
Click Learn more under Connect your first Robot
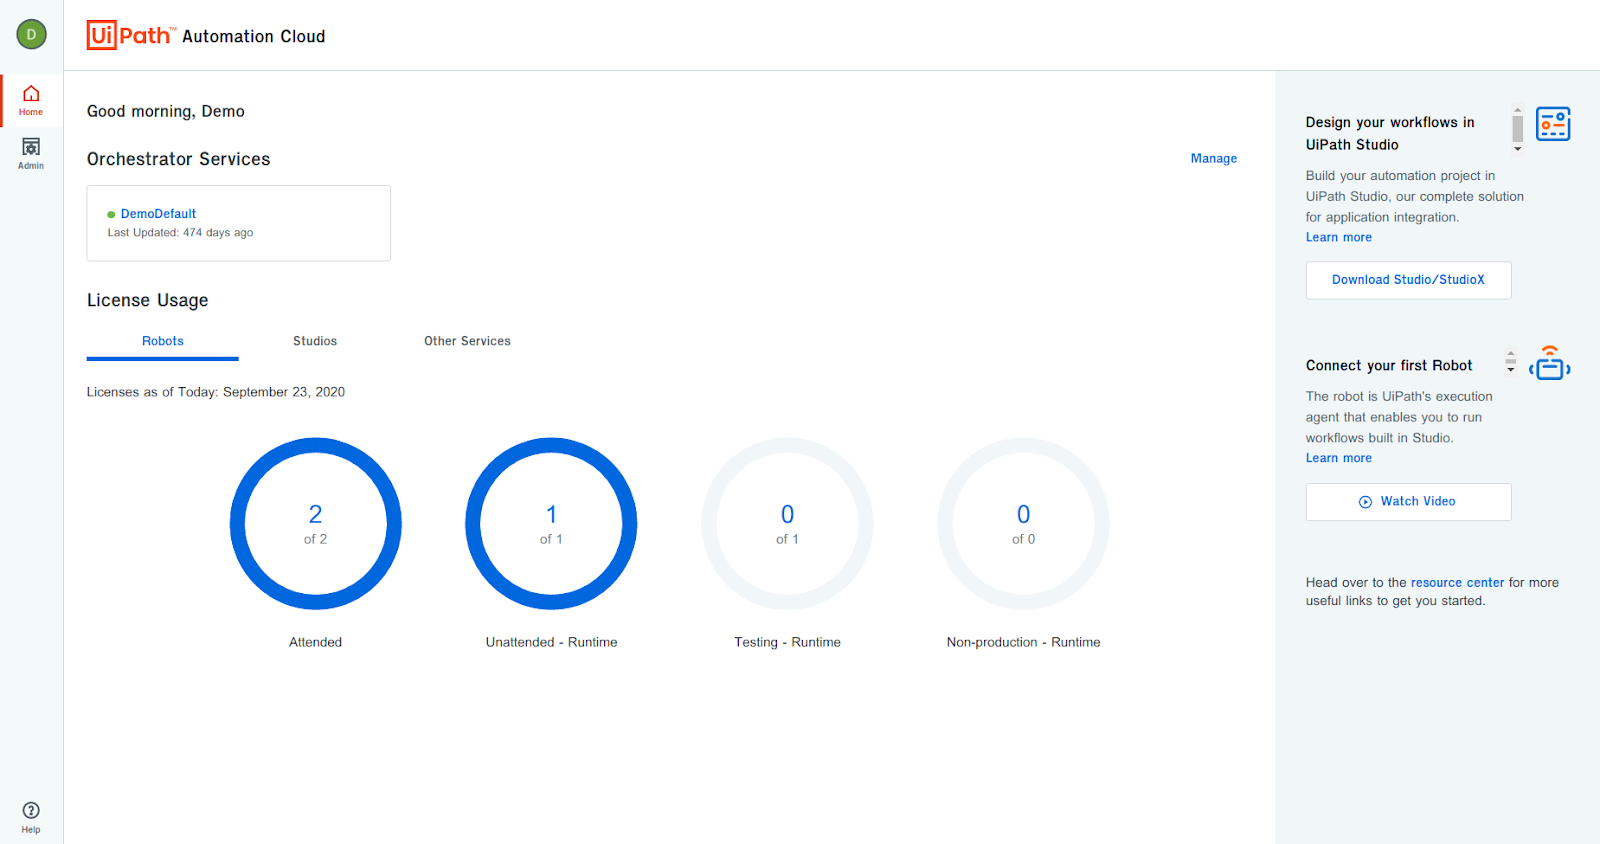1338,458
